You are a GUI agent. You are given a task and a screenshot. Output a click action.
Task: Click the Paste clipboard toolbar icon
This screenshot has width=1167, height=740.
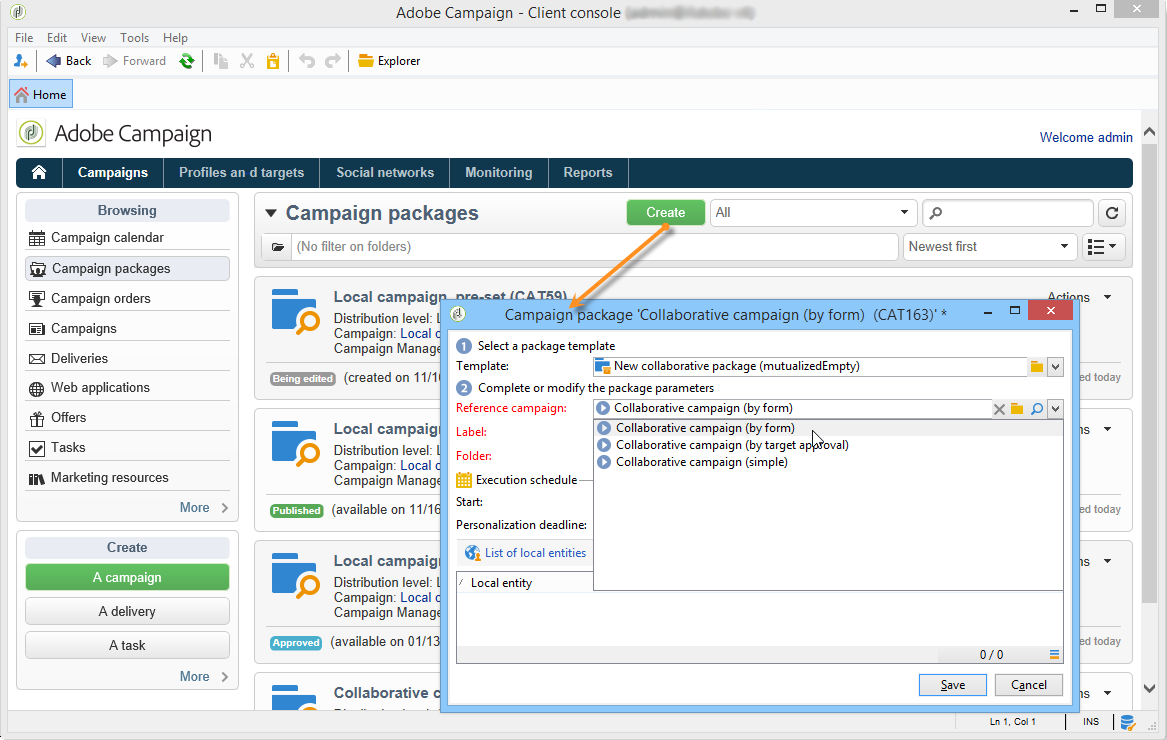(273, 61)
